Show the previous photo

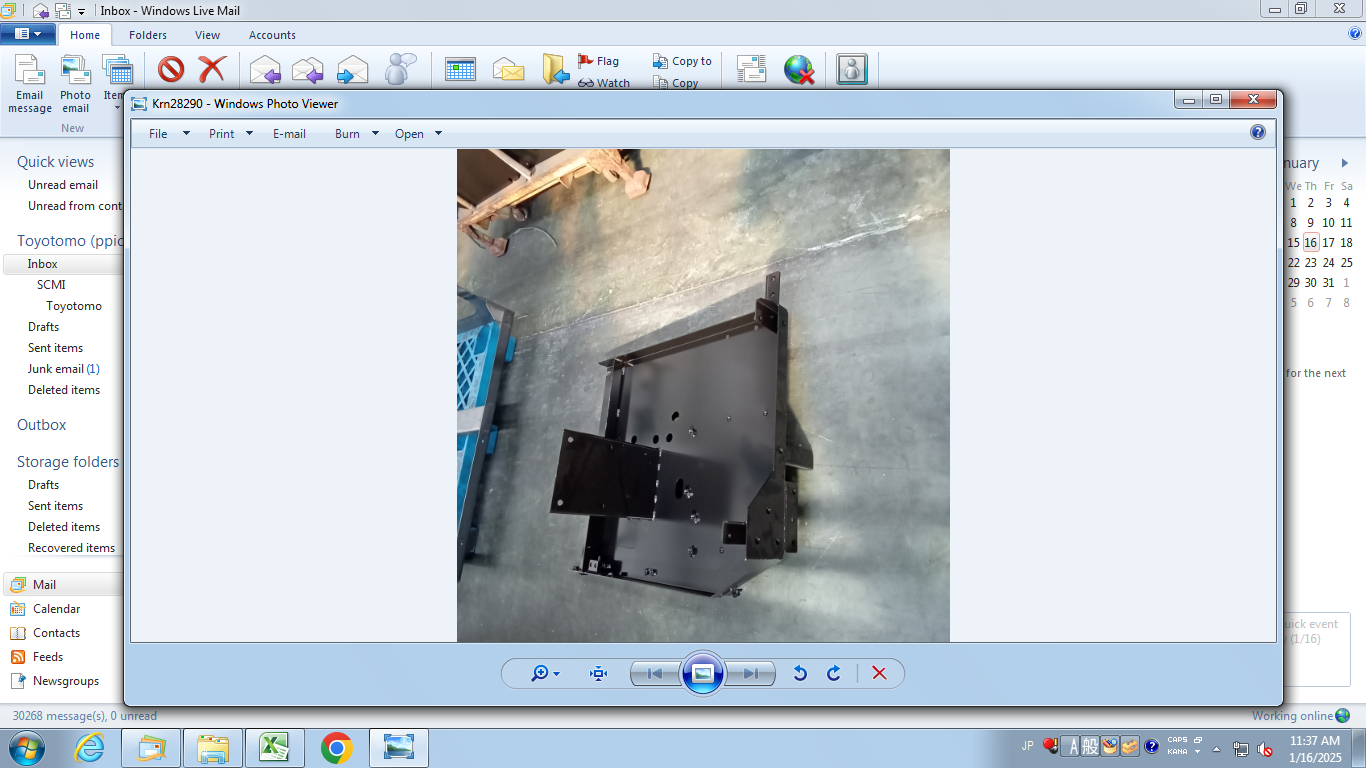[x=655, y=673]
